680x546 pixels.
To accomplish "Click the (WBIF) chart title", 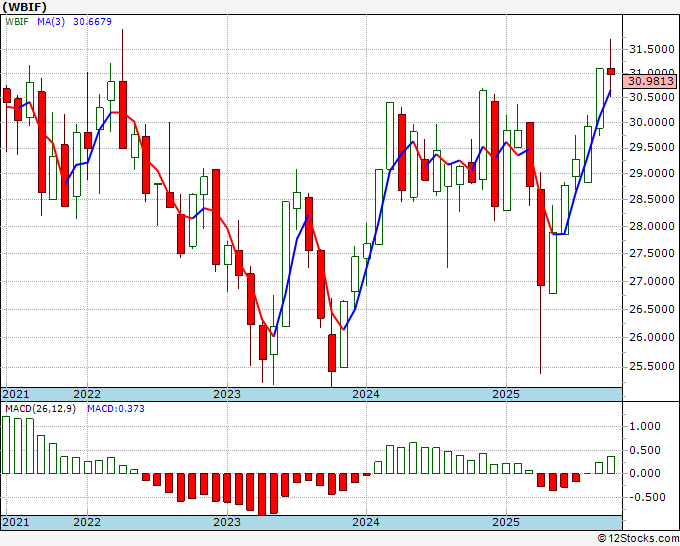I will click(25, 7).
